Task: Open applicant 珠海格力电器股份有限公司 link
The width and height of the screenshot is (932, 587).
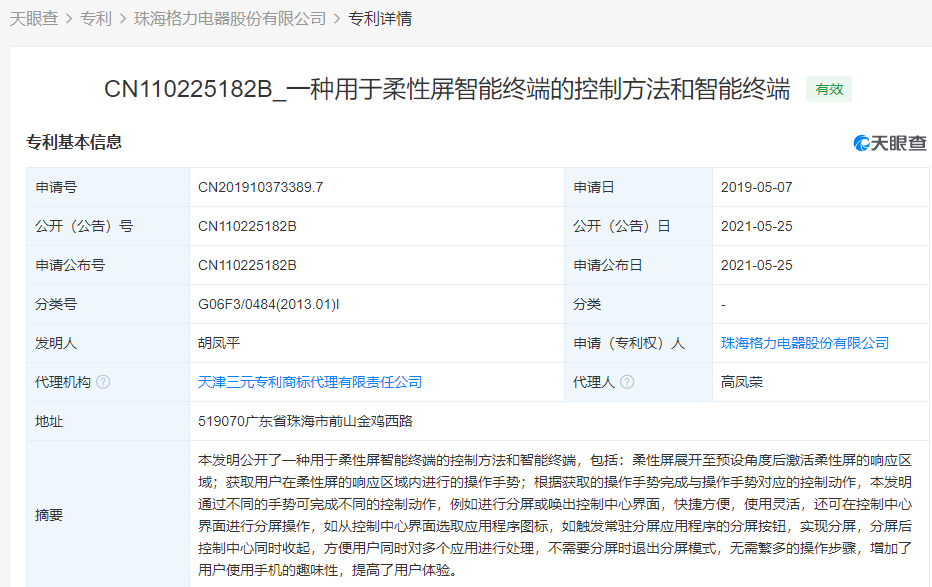Action: (804, 343)
